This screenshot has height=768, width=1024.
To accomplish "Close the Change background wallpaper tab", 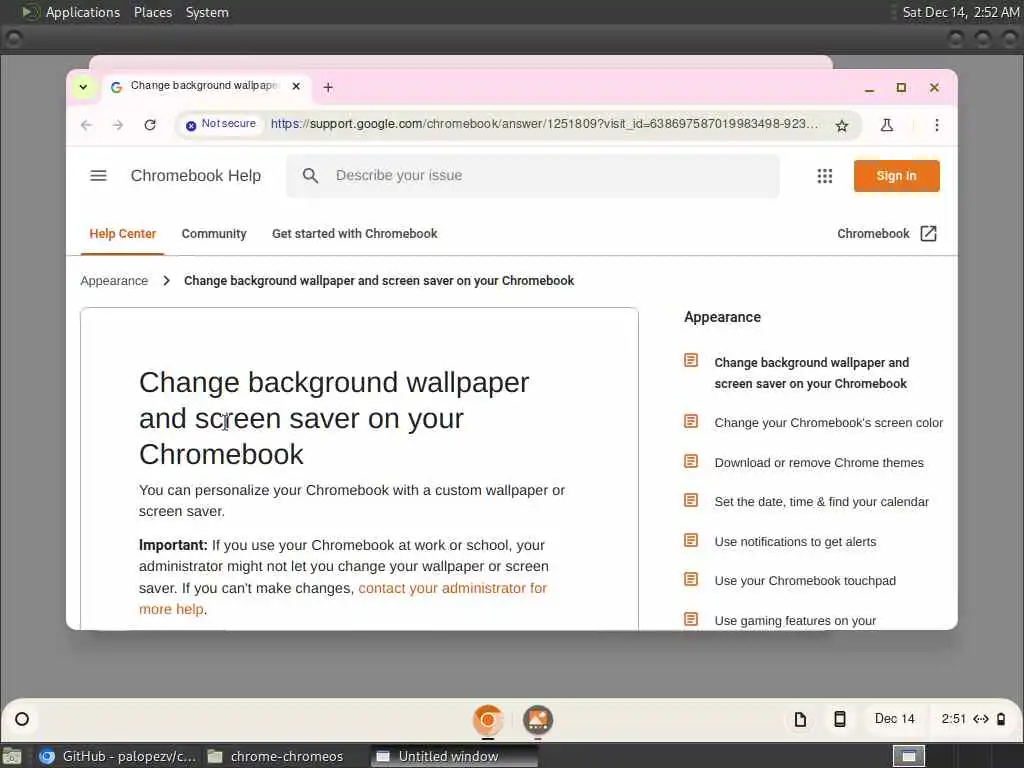I will pyautogui.click(x=296, y=86).
